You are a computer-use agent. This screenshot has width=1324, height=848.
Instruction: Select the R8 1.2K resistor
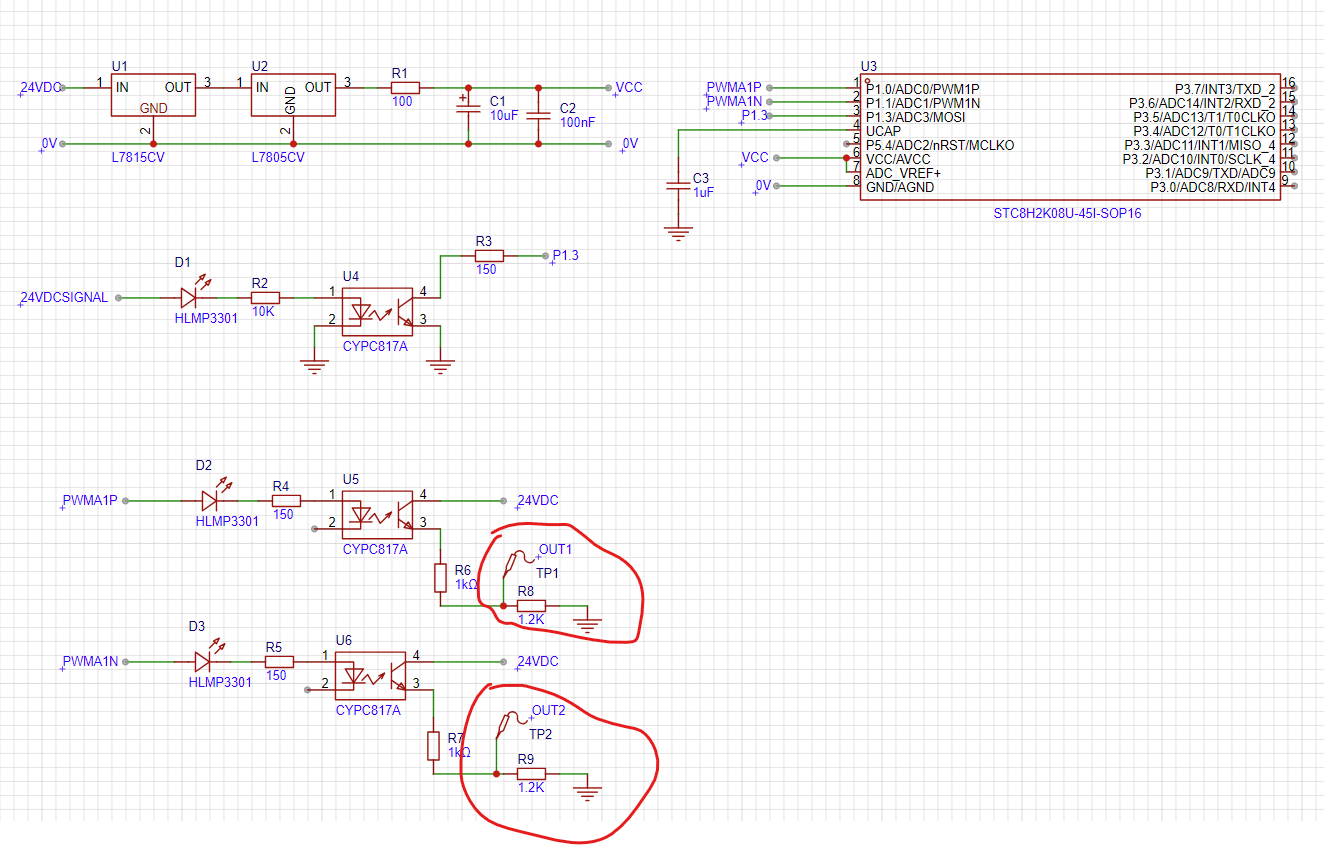point(531,605)
